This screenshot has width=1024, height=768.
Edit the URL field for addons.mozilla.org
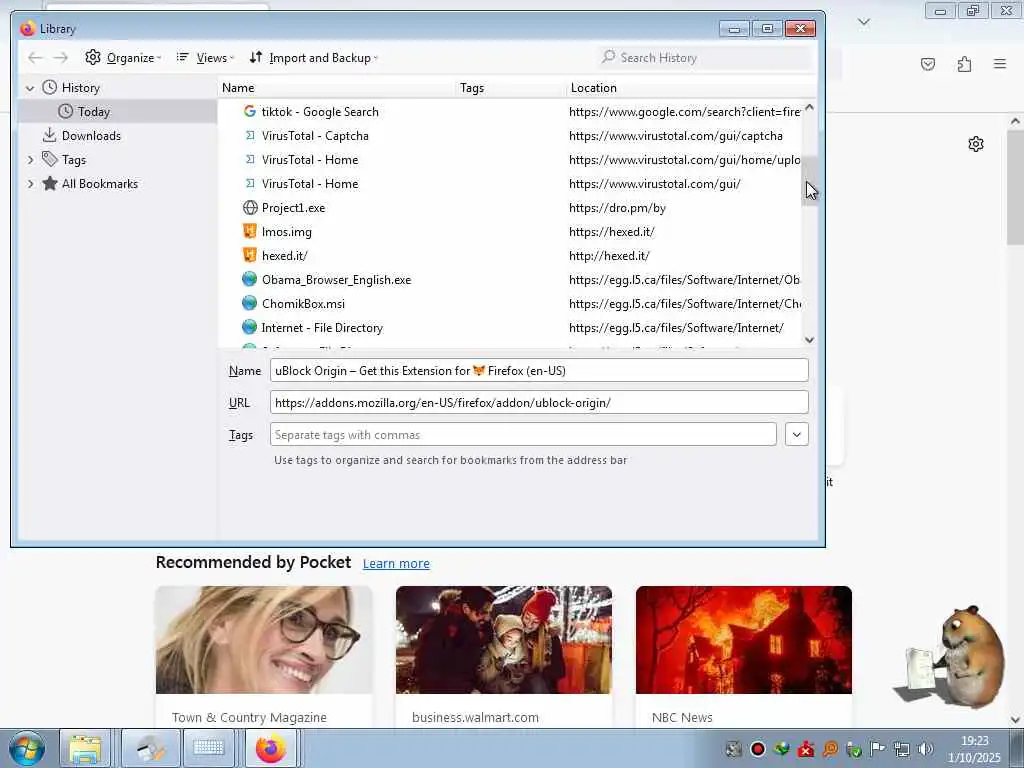[539, 402]
